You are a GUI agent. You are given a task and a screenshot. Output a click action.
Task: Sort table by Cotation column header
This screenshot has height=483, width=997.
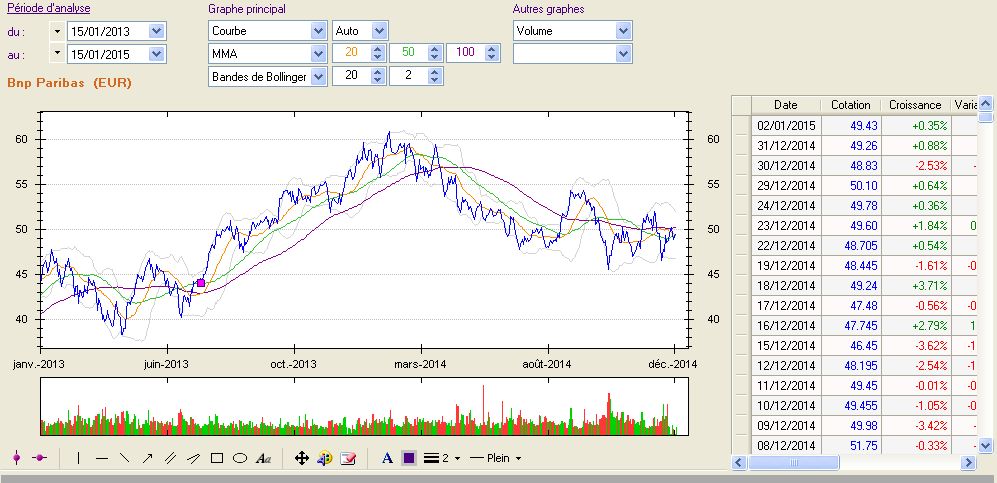tap(850, 104)
